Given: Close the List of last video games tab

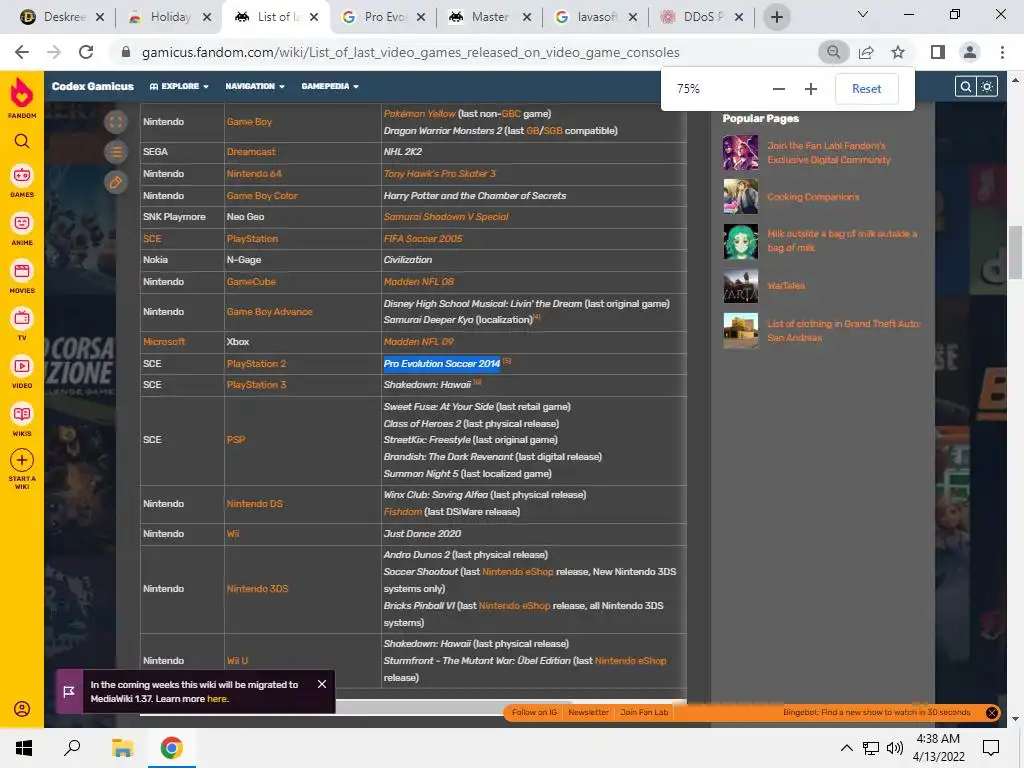Looking at the screenshot, I should tap(314, 17).
